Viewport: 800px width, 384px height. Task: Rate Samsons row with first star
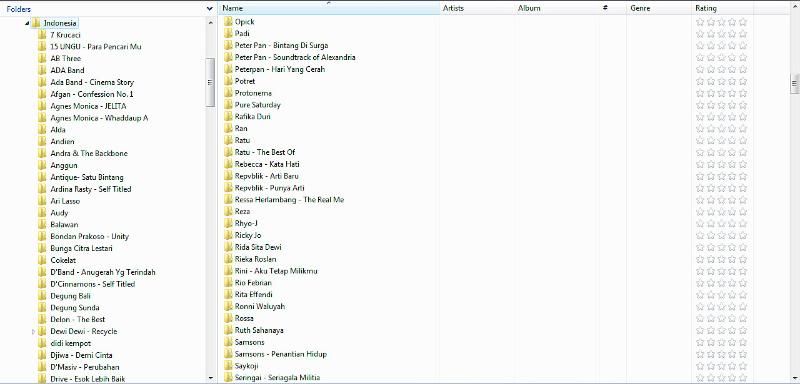point(700,342)
